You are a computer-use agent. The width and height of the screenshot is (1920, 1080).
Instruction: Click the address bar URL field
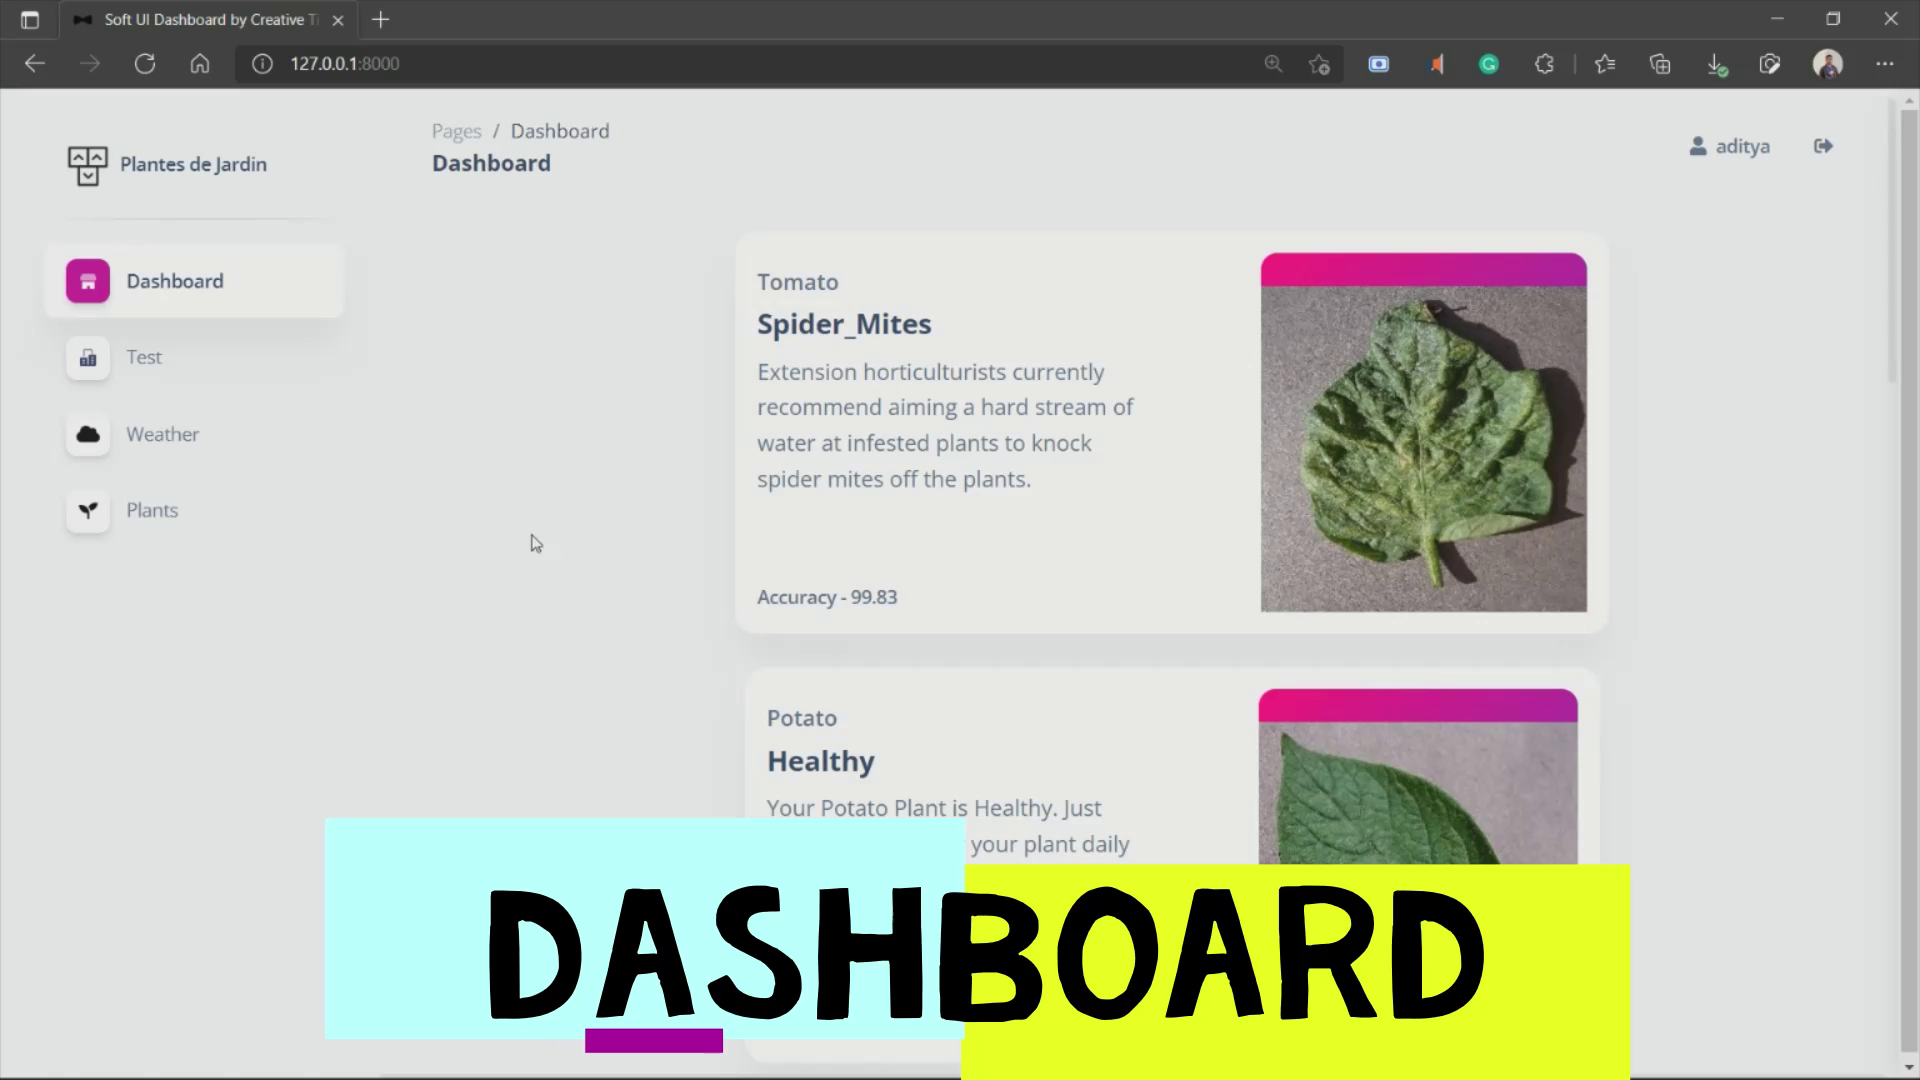coord(700,64)
